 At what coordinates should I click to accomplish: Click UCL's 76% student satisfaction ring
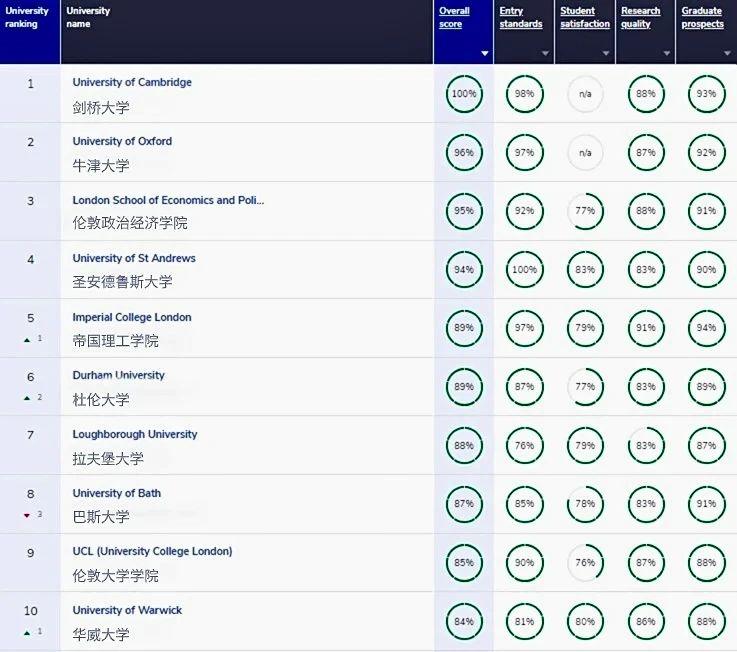tap(585, 563)
